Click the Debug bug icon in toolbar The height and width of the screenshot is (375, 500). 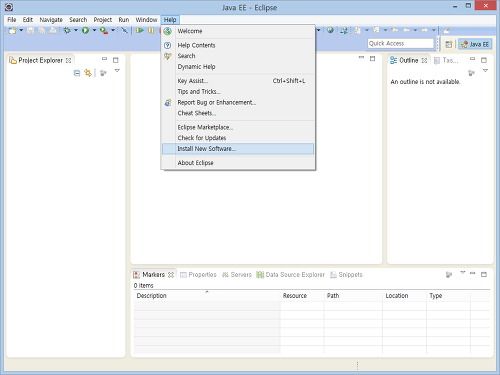click(67, 30)
